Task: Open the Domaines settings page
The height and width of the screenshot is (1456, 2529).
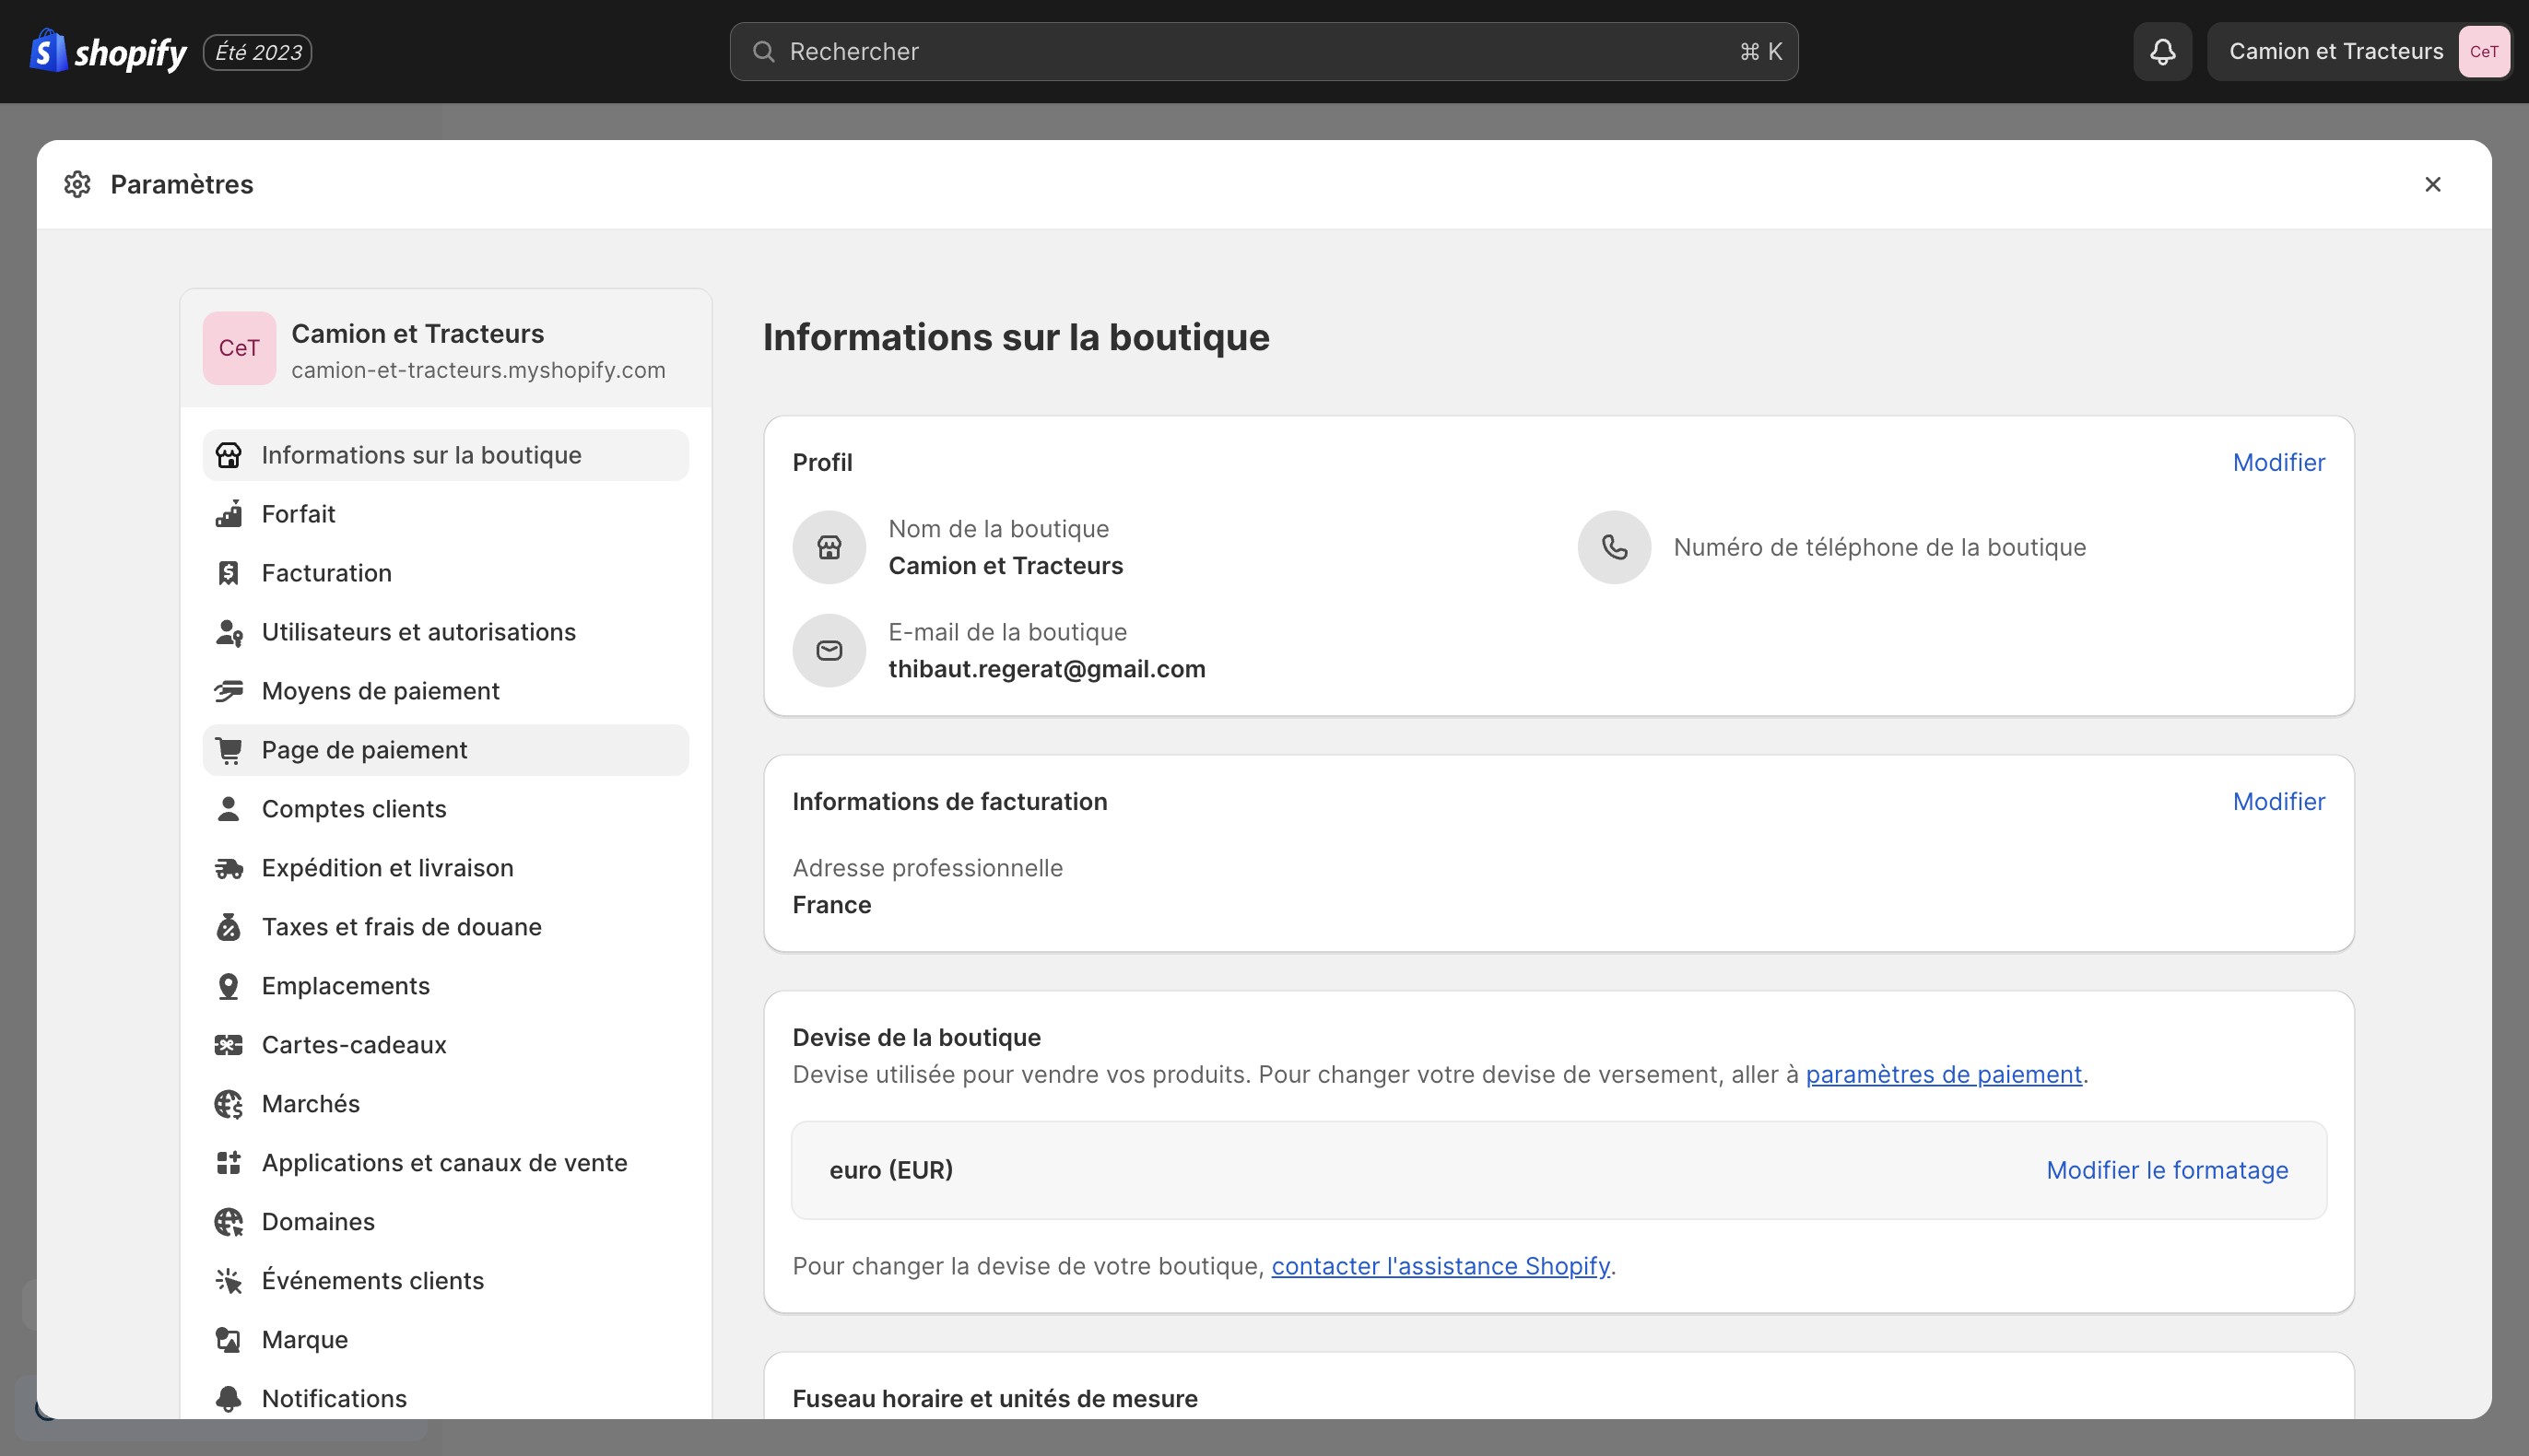Action: tap(318, 1222)
